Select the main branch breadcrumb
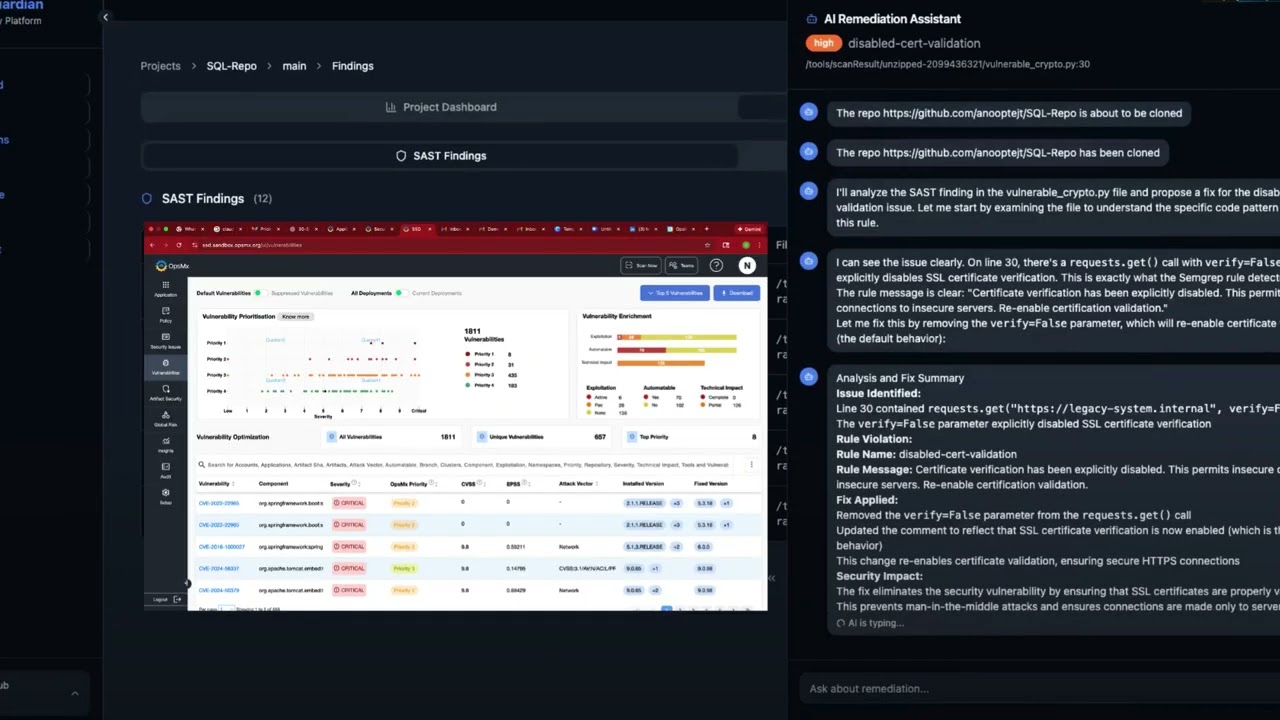 point(294,66)
